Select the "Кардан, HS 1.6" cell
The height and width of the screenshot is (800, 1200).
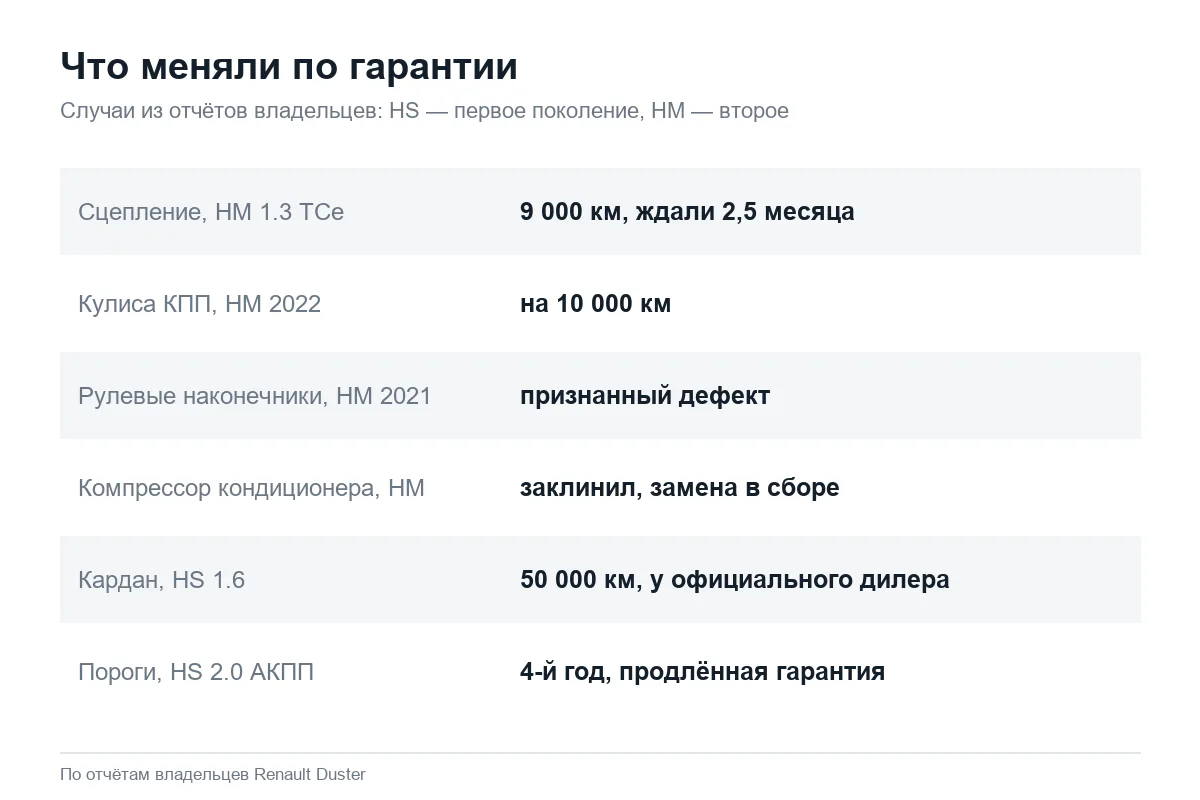coord(161,580)
